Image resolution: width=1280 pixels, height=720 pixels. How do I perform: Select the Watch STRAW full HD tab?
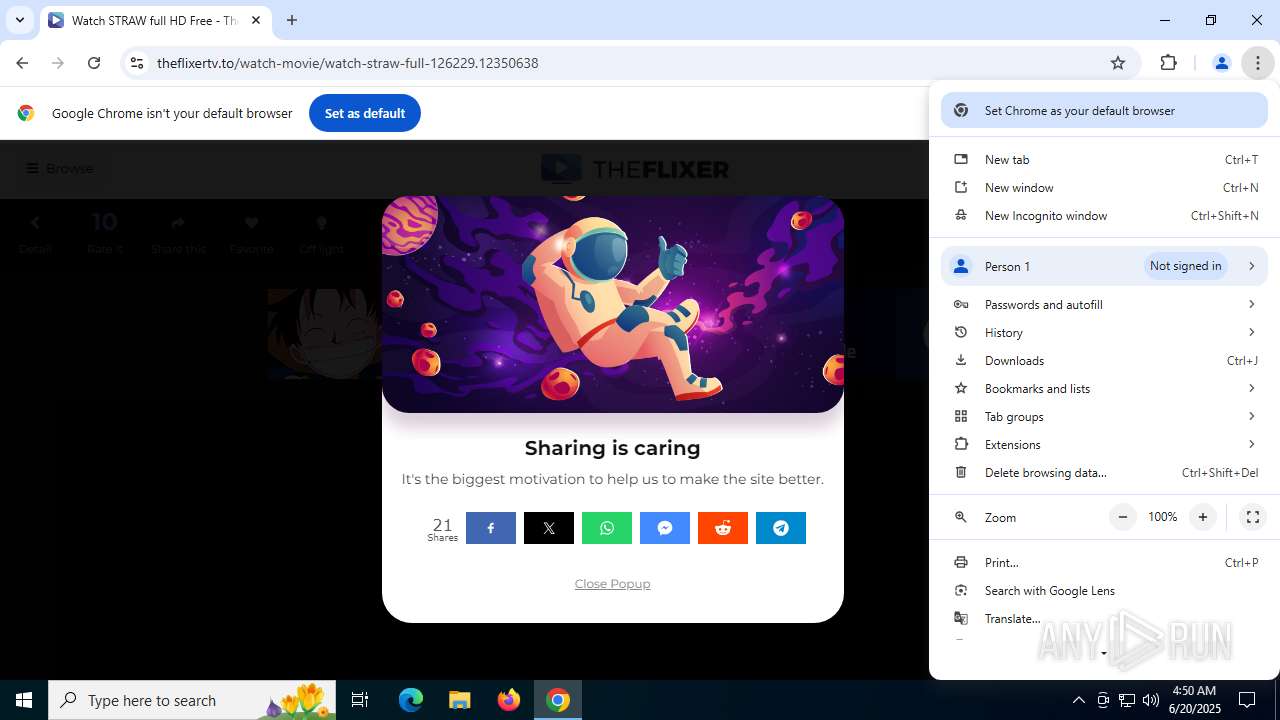[x=155, y=20]
